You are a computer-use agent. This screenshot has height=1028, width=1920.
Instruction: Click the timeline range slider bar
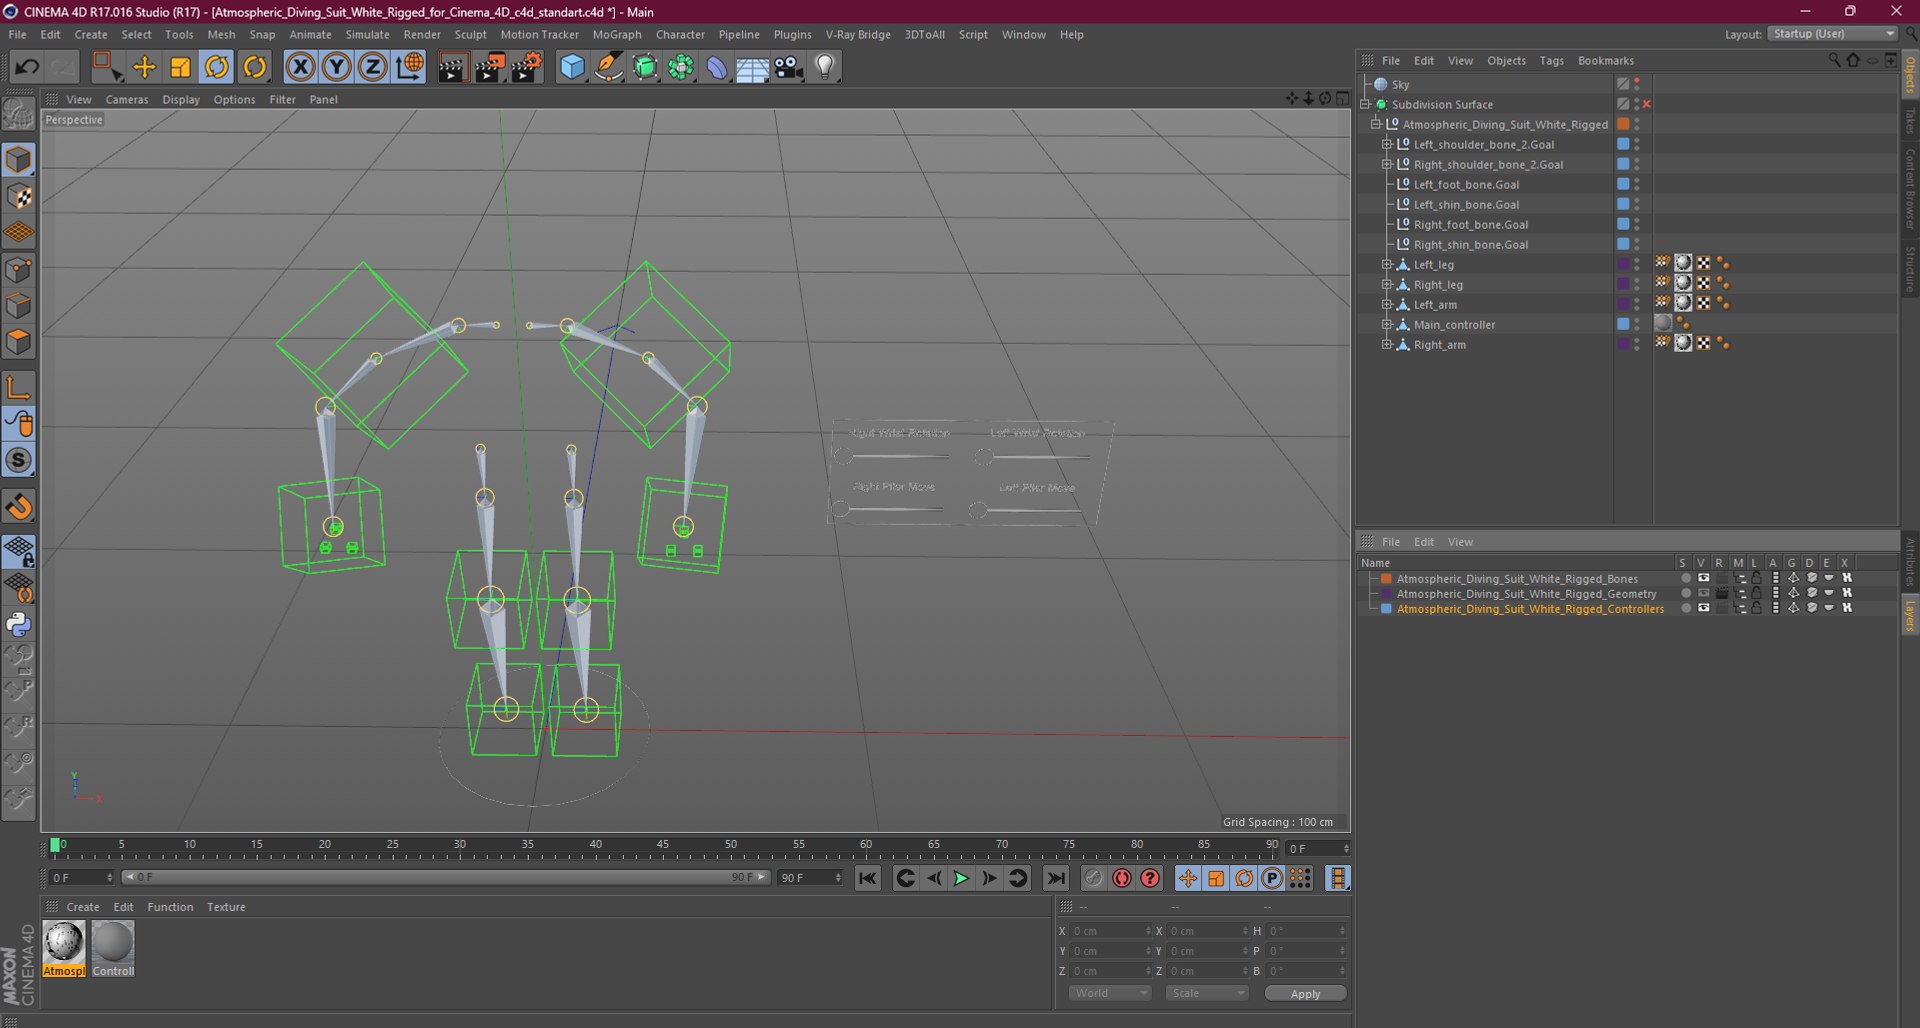pyautogui.click(x=445, y=877)
